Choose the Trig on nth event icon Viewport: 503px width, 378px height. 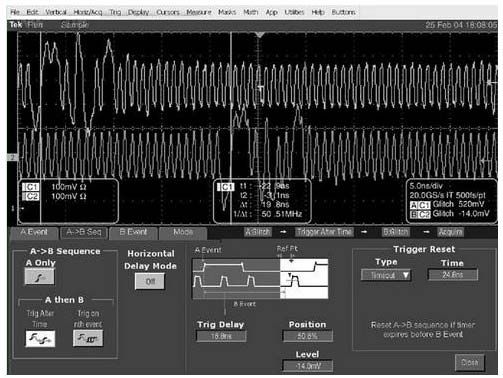(88, 338)
